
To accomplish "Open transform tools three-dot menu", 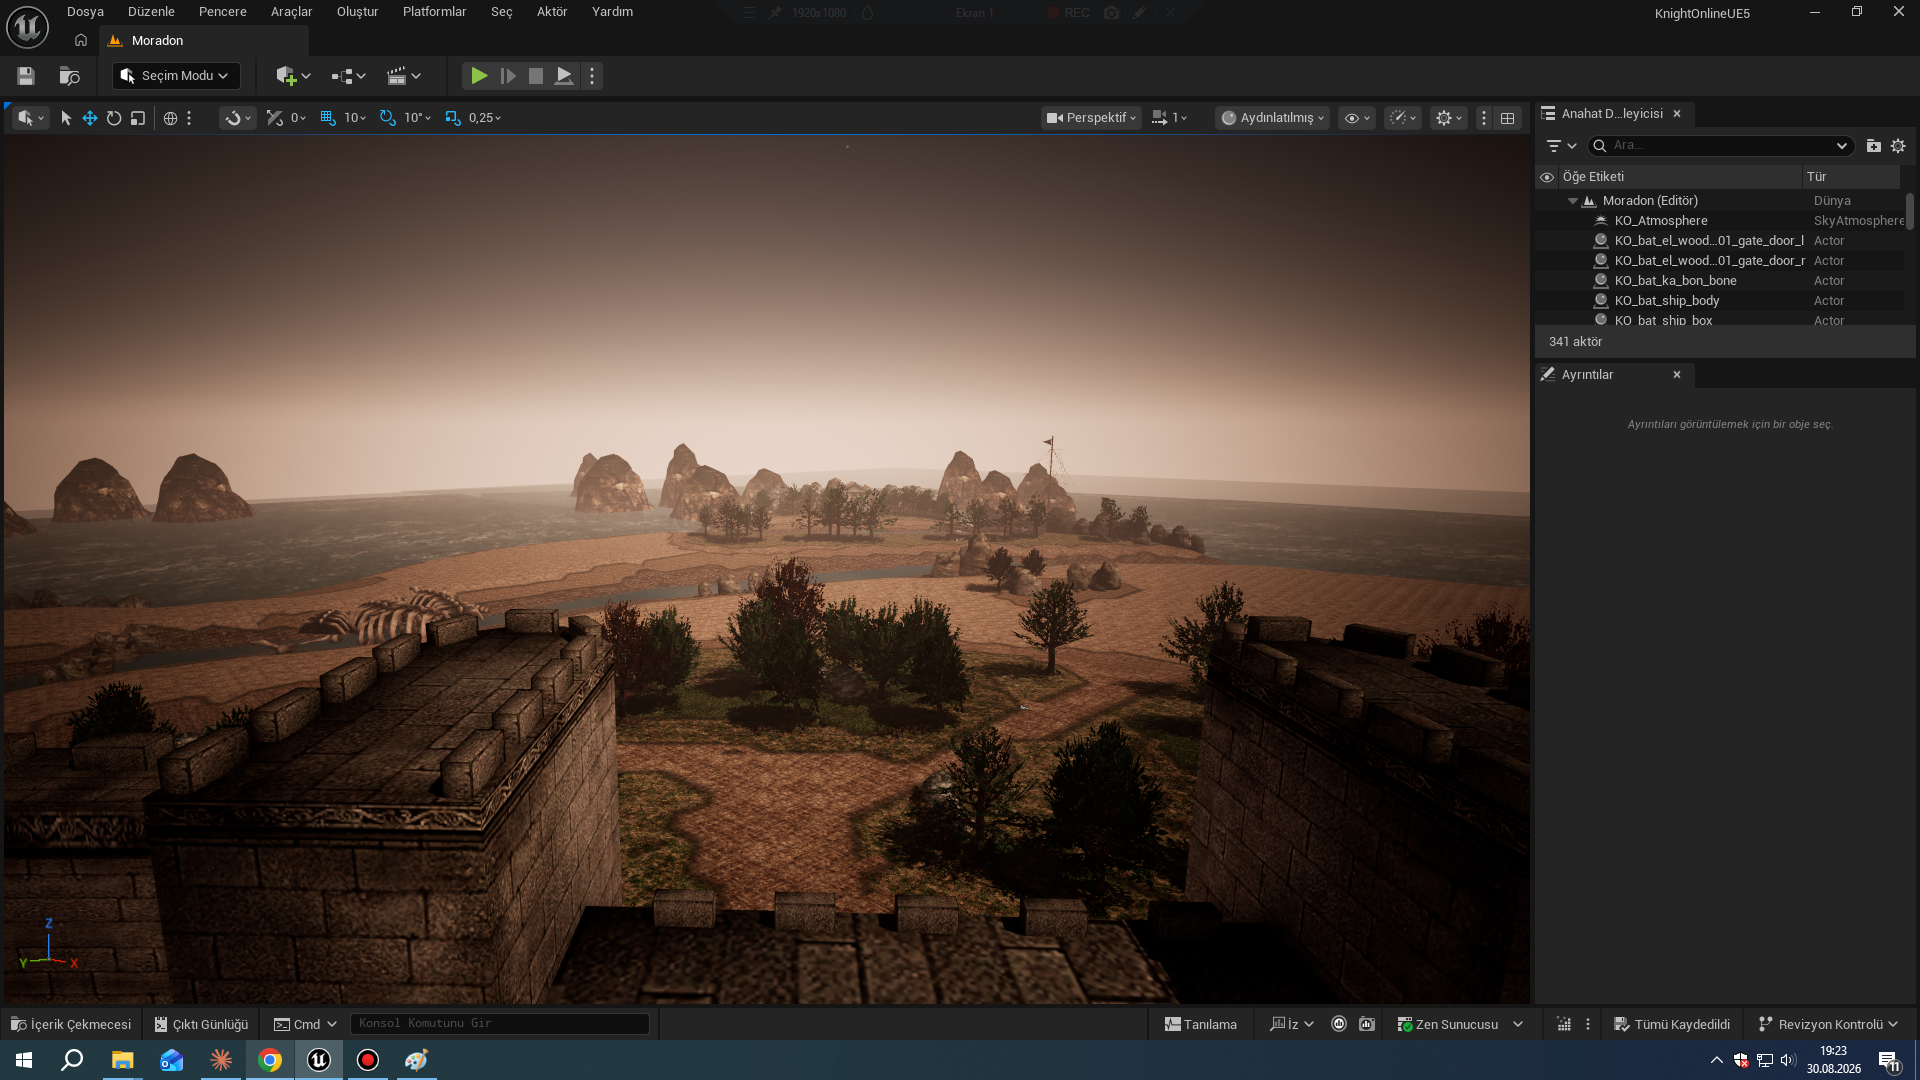I will pyautogui.click(x=189, y=118).
